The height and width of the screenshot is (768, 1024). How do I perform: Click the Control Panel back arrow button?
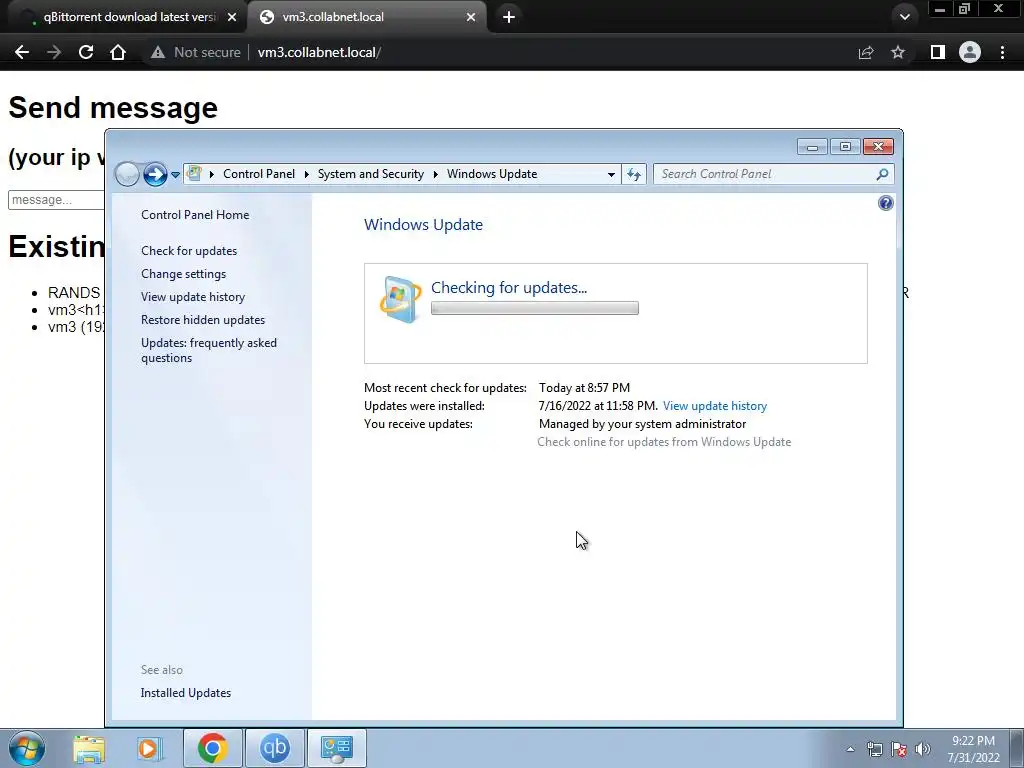click(x=127, y=174)
